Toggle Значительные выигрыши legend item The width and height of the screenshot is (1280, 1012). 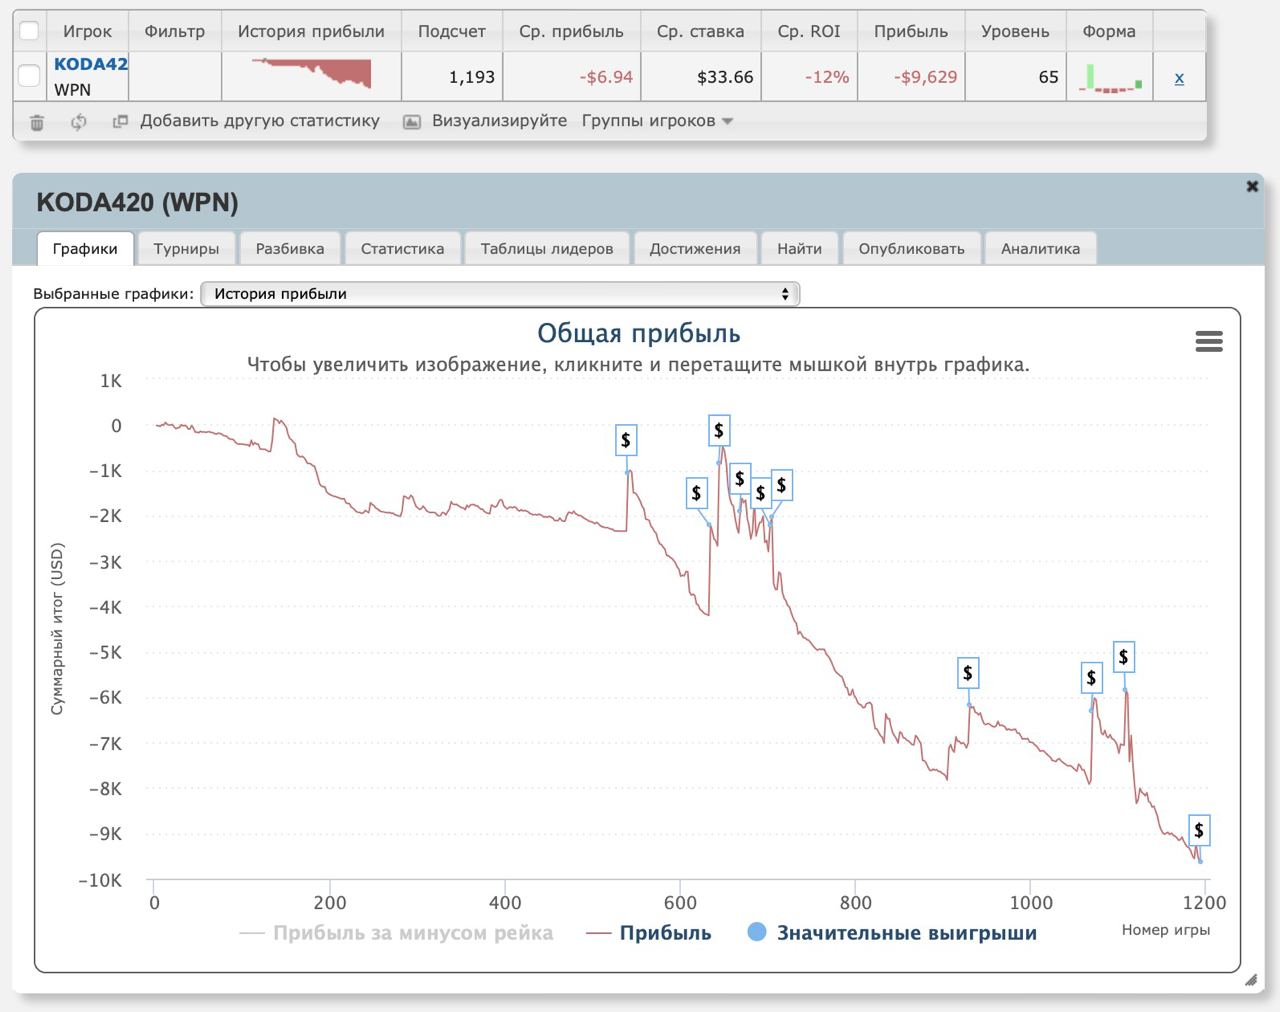[893, 933]
